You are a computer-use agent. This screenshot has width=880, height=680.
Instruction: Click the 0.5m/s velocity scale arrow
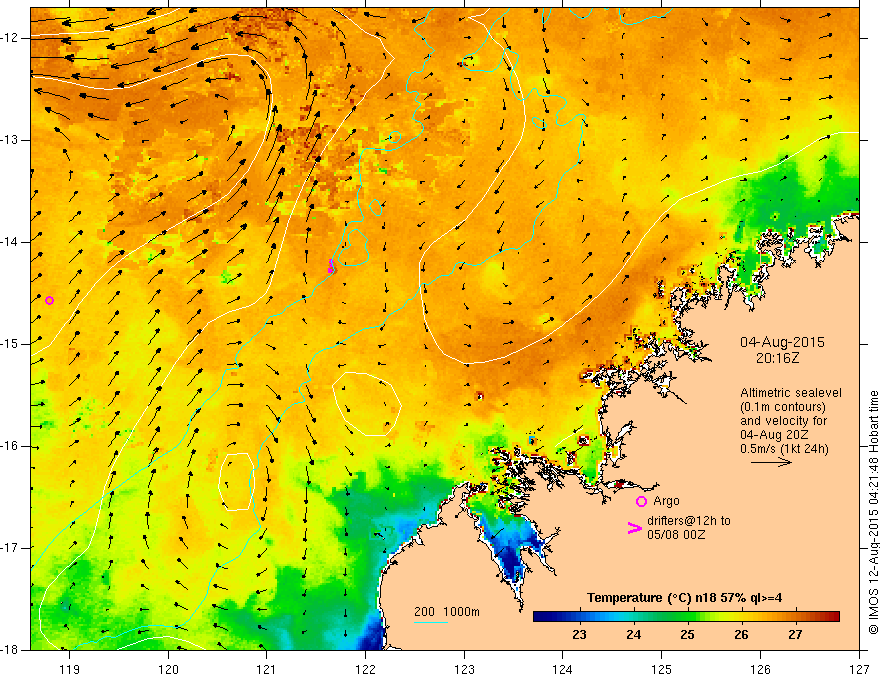pos(771,462)
